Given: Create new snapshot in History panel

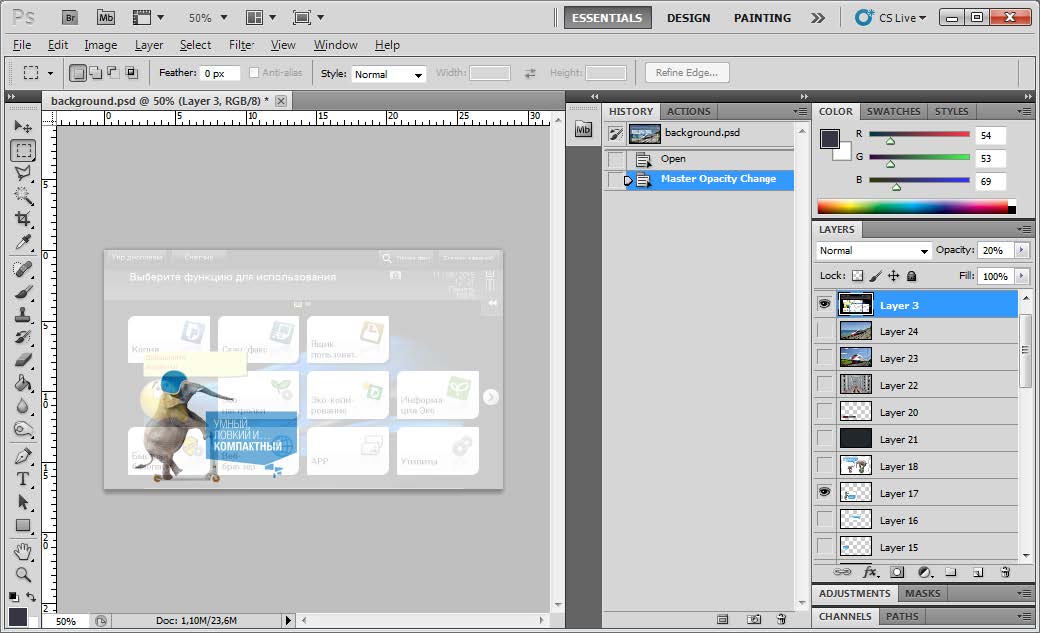Looking at the screenshot, I should pos(754,619).
